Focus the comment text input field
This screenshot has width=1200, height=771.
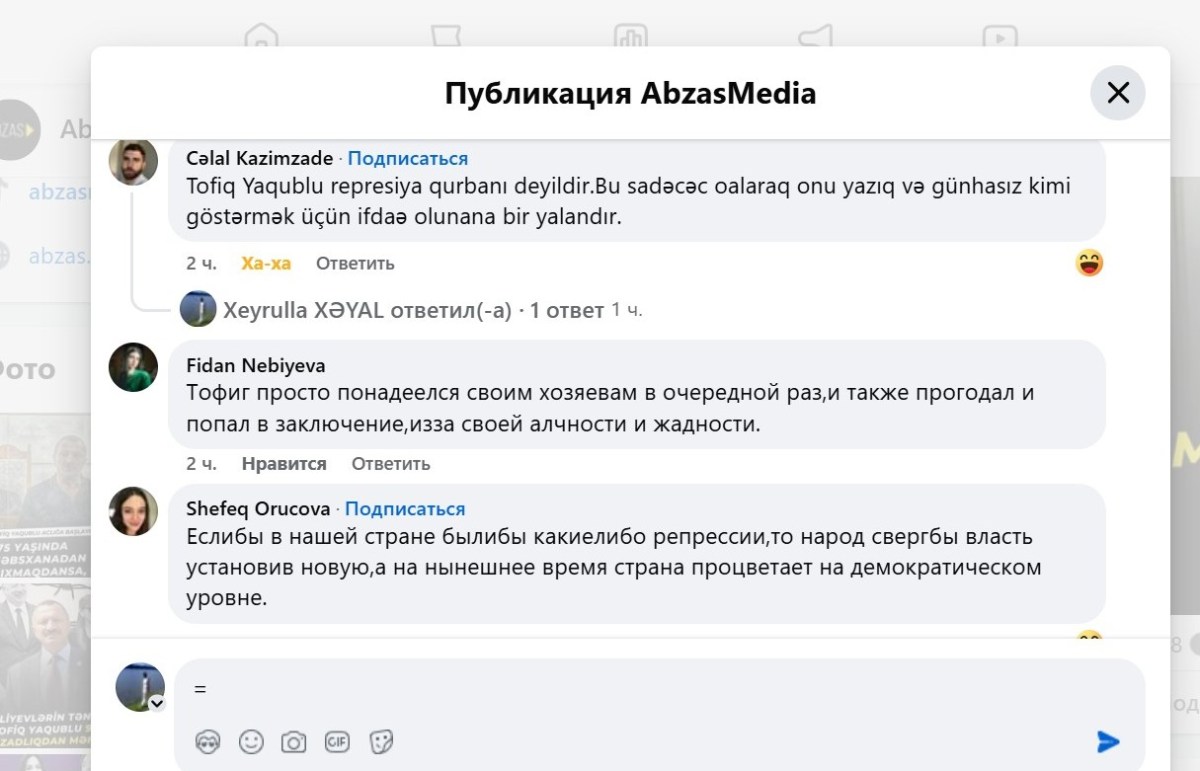[640, 689]
